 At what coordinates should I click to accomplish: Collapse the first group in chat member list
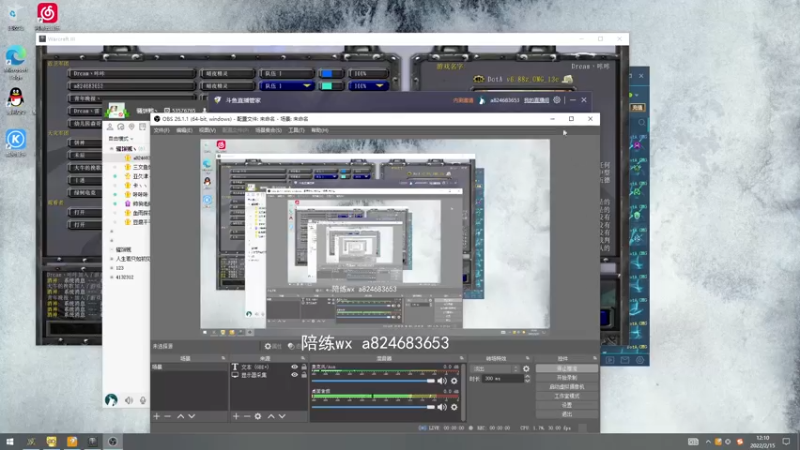[112, 148]
